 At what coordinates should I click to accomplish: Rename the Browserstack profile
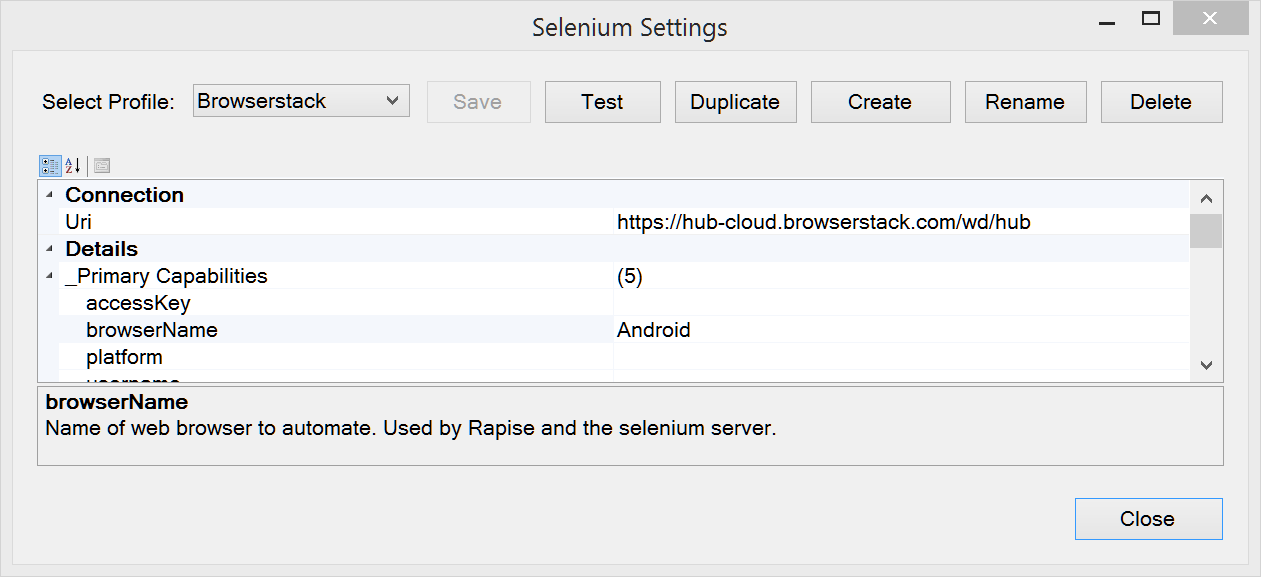pyautogui.click(x=1025, y=102)
